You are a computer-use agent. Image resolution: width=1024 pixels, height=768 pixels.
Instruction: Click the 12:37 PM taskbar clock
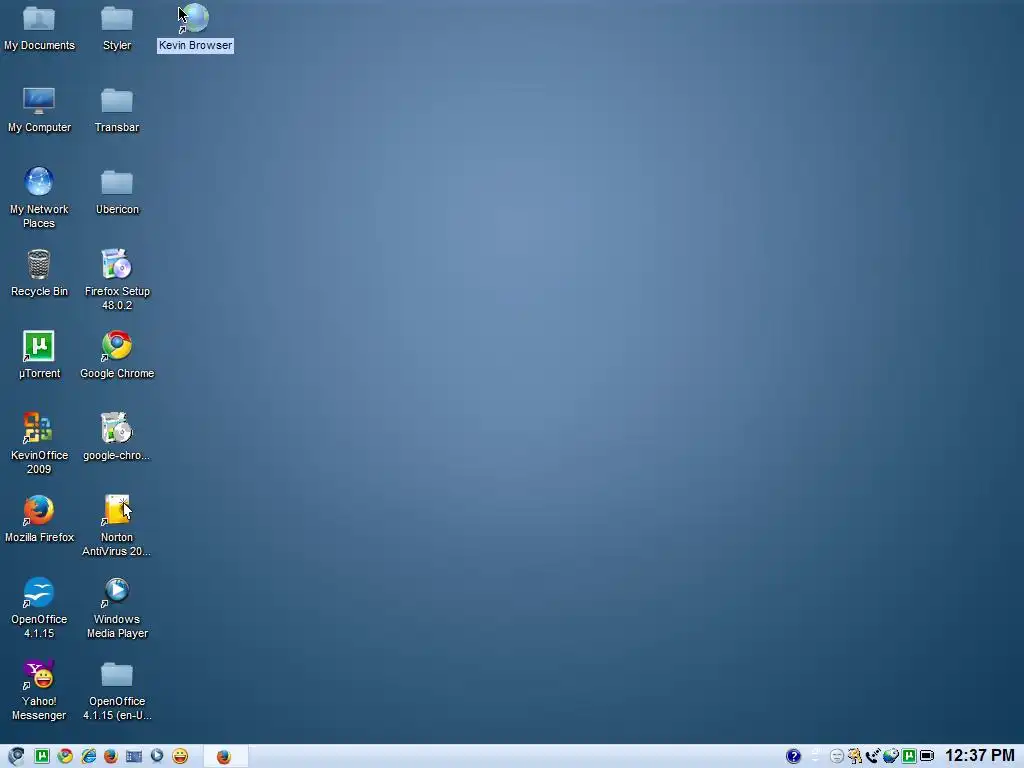click(x=980, y=756)
